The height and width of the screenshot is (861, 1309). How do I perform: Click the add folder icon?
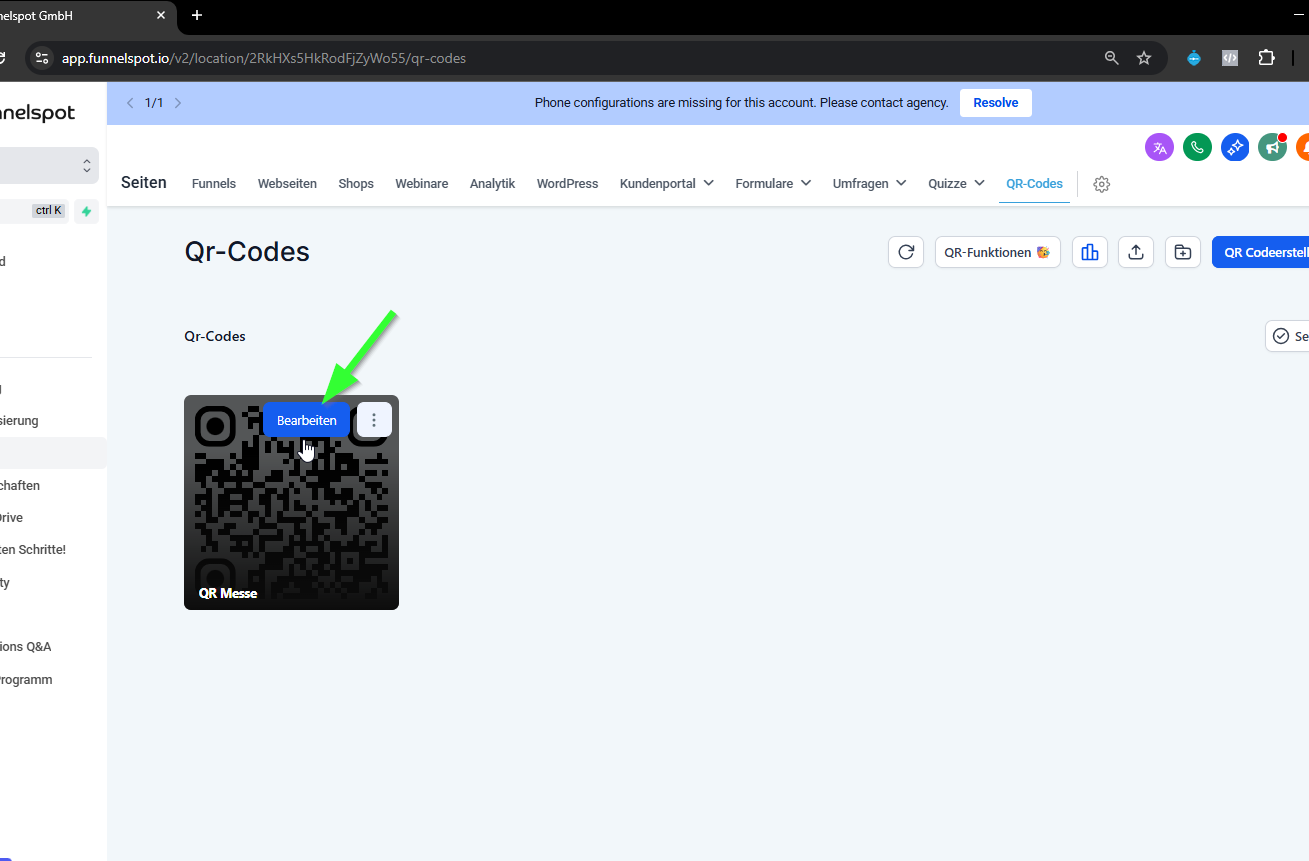1182,252
